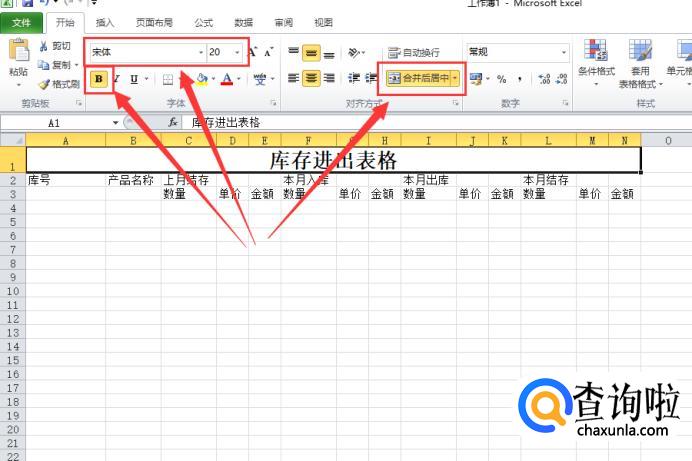
Task: Click the red font color A button
Action: click(x=227, y=79)
